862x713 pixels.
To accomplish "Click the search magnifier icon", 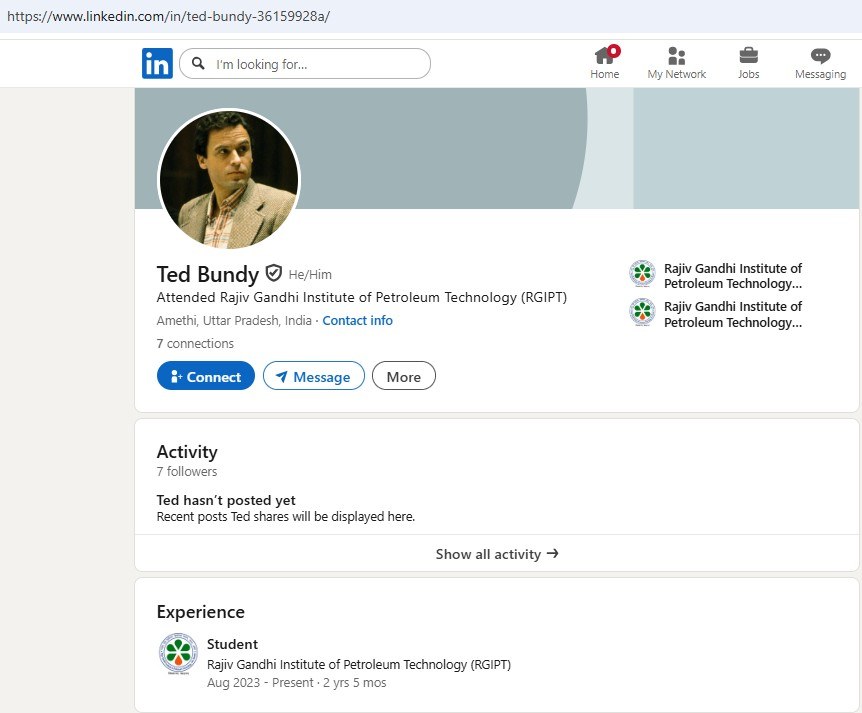I will [198, 63].
